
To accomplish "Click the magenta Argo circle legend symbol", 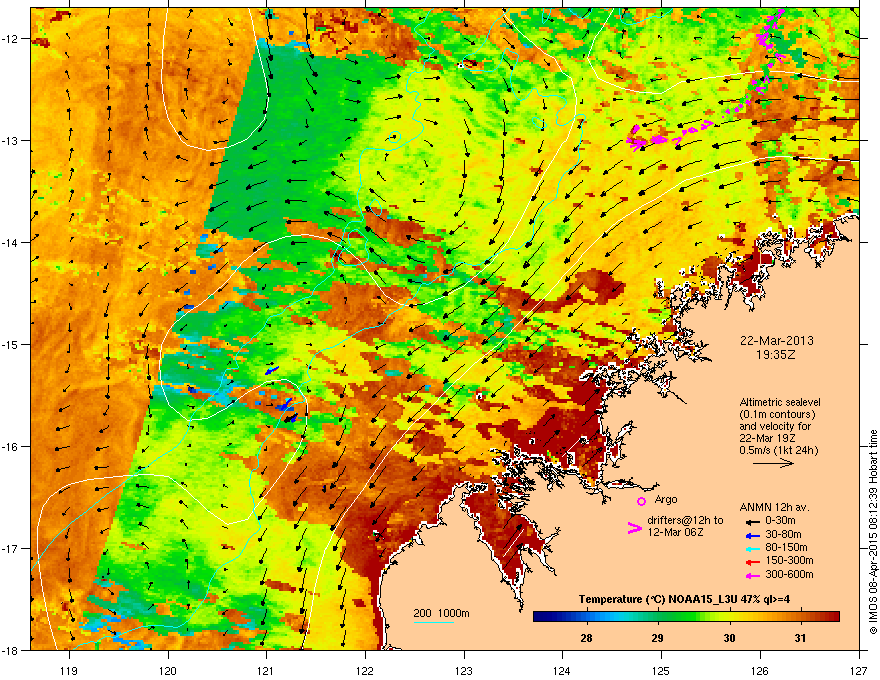I will click(x=641, y=501).
